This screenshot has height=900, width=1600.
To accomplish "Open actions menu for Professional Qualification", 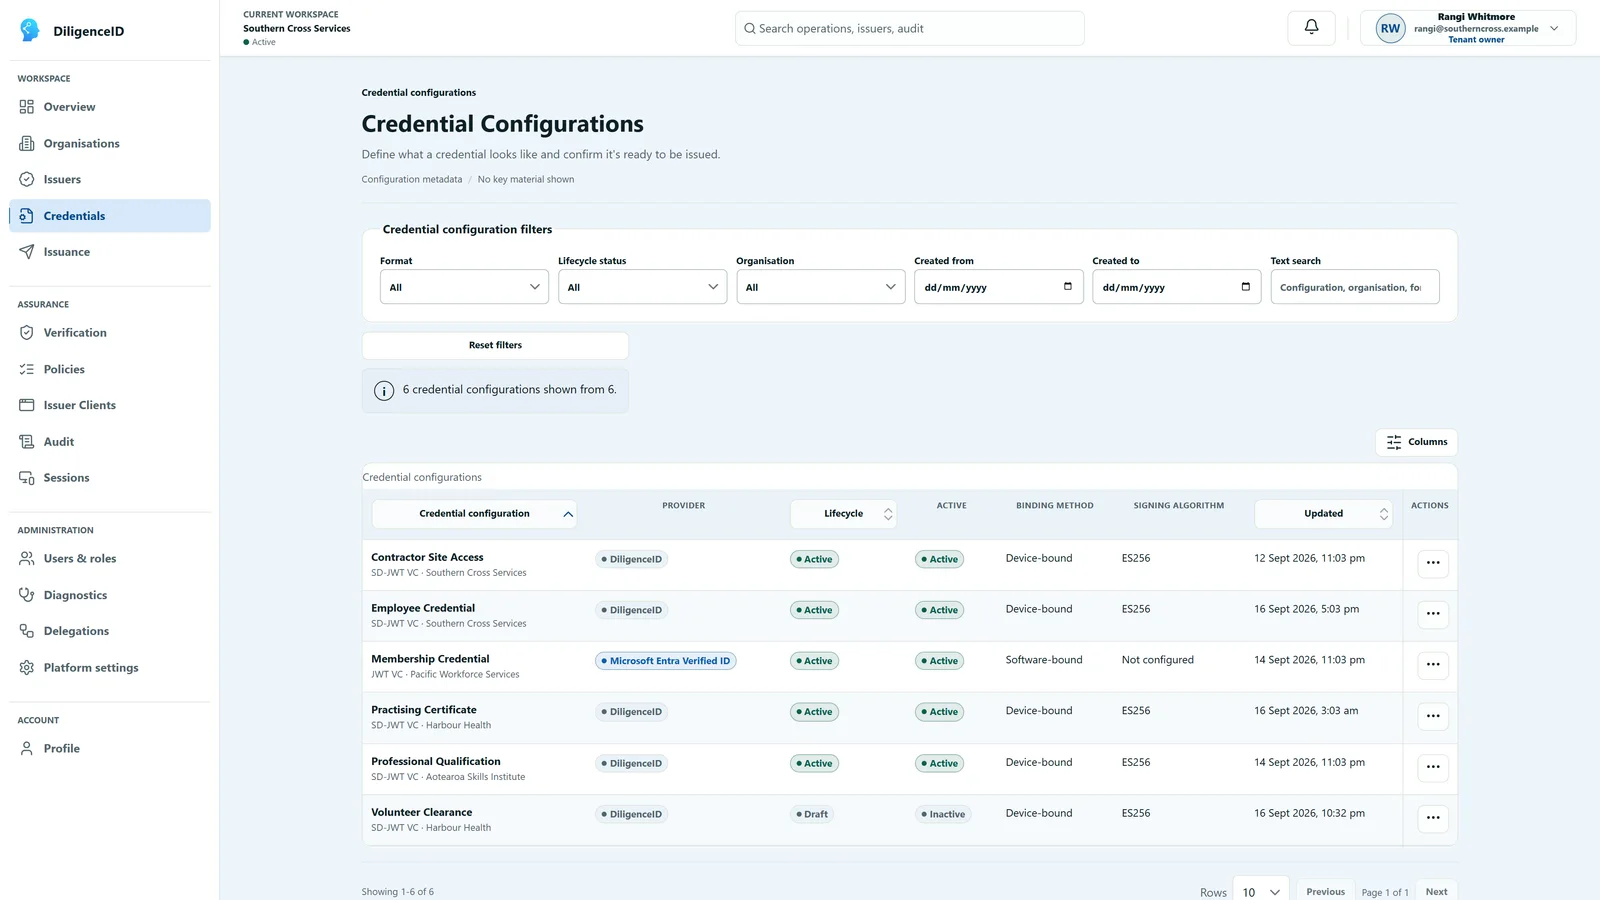I will [1433, 767].
